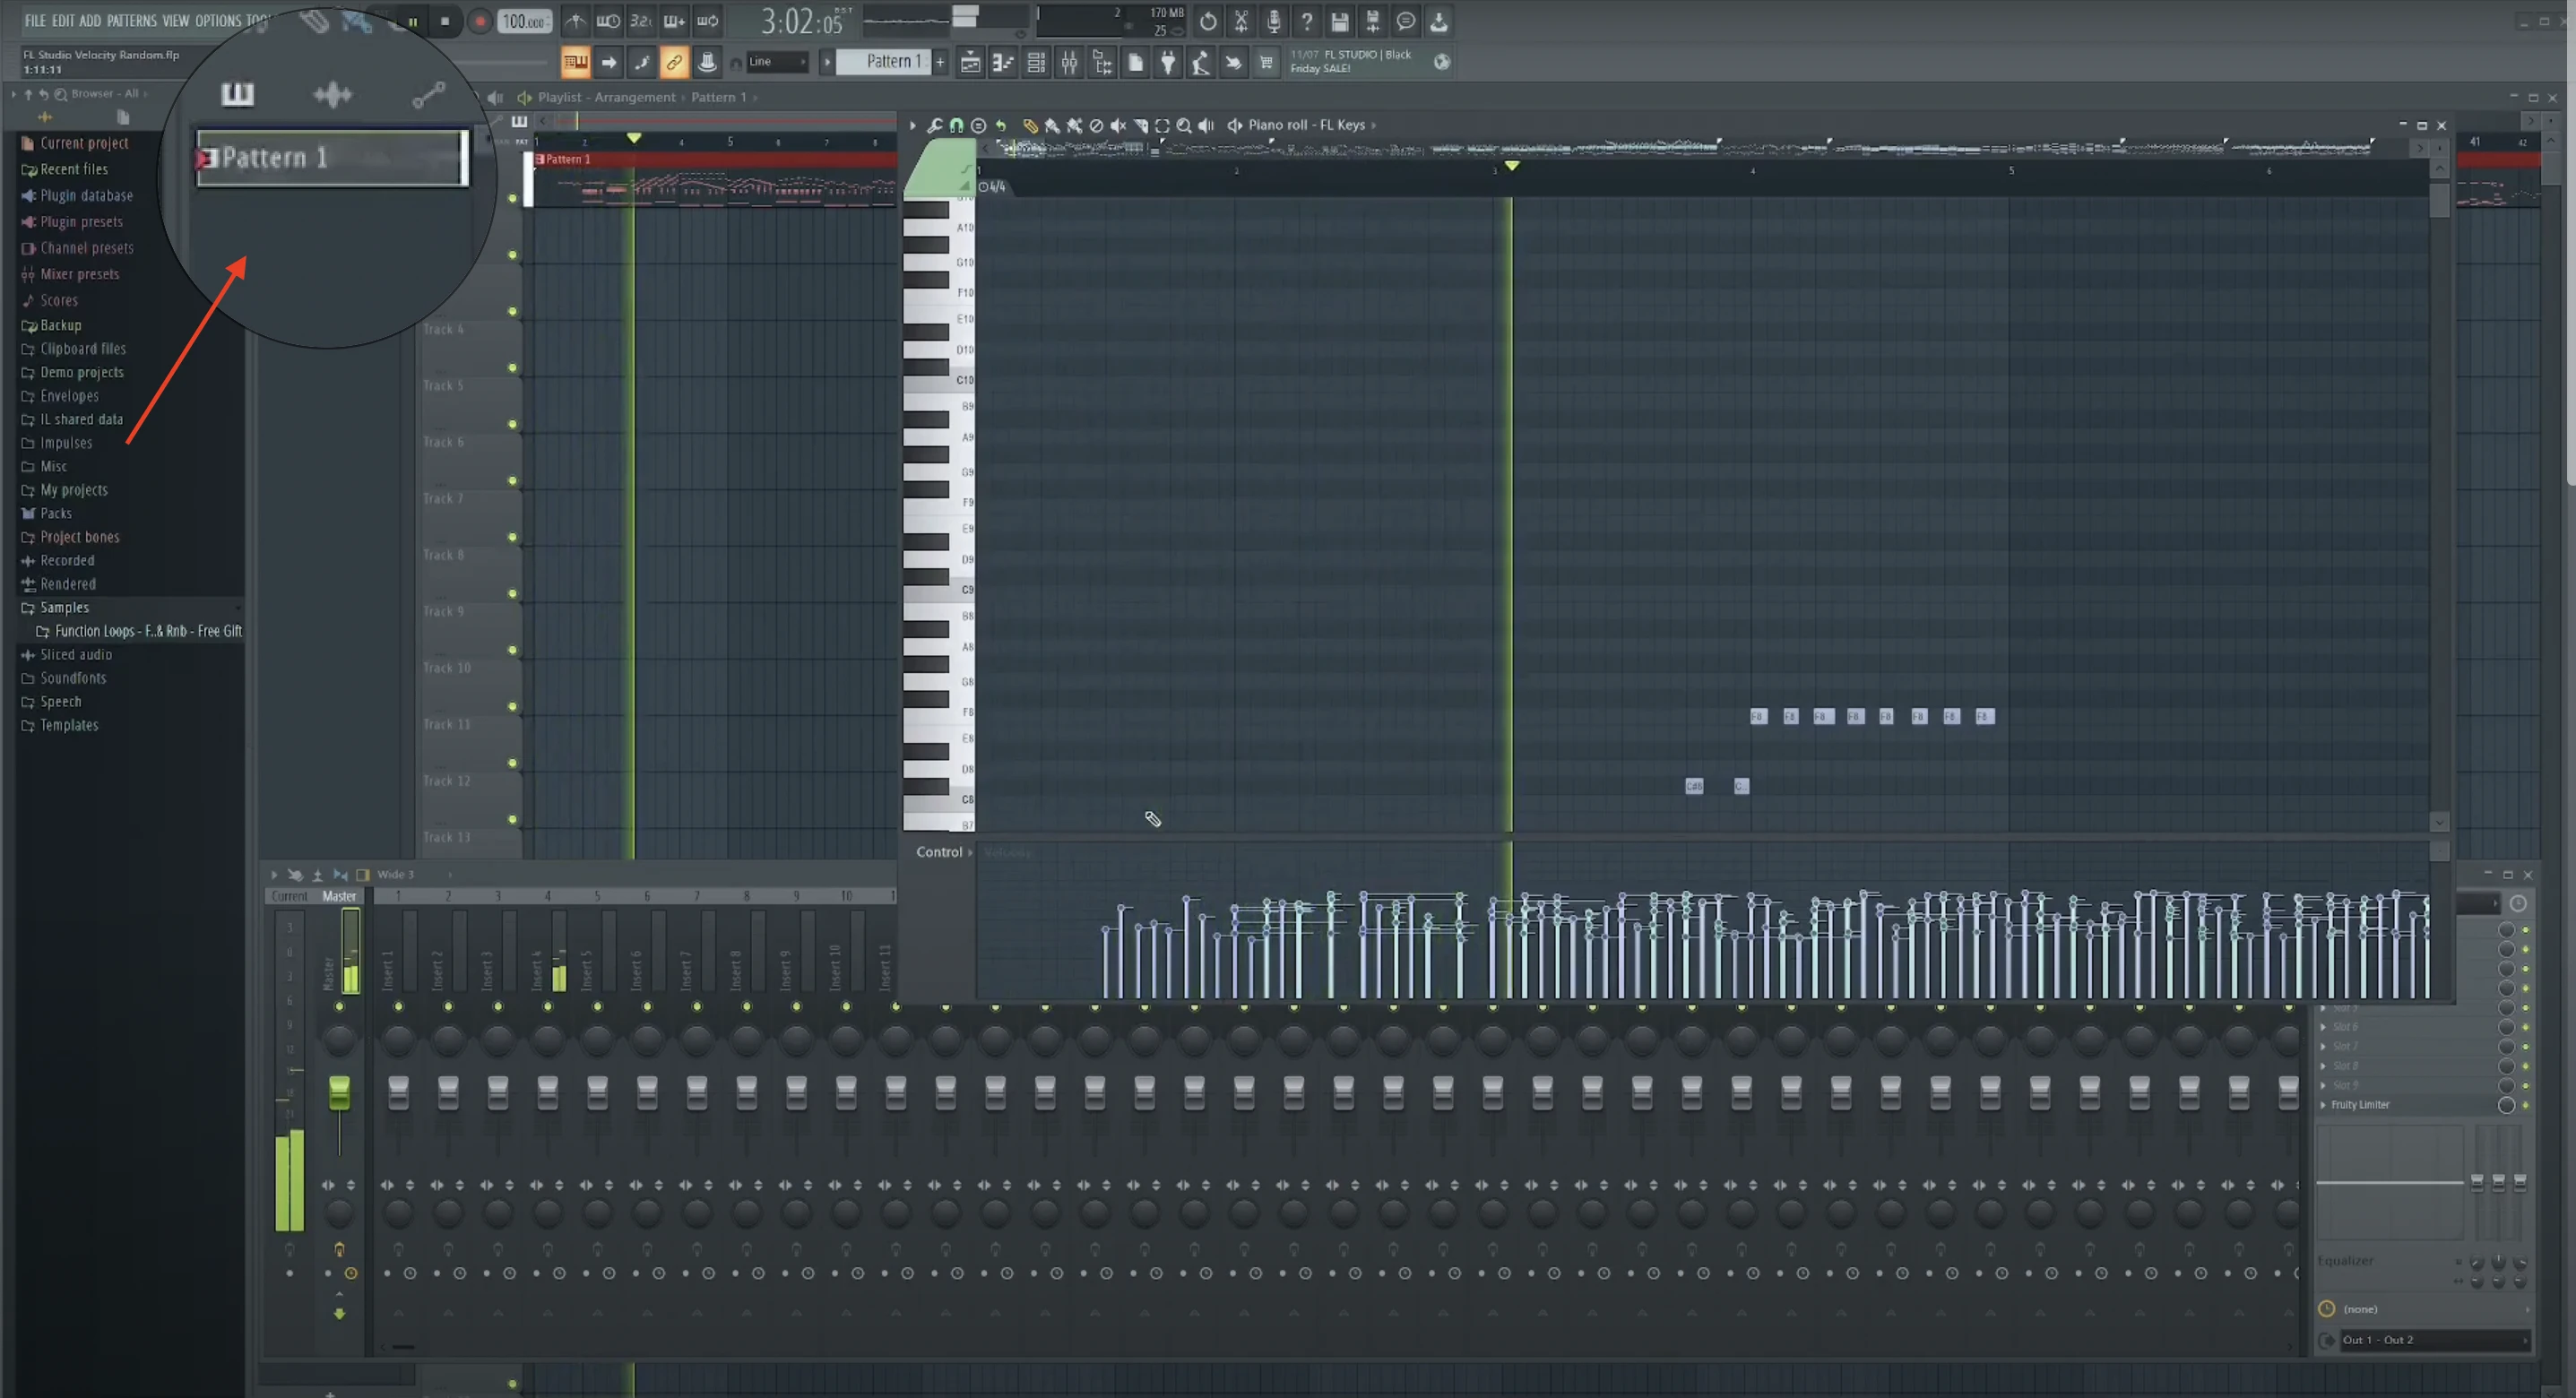The height and width of the screenshot is (1398, 2576).
Task: Add new pattern with plus button
Action: [940, 62]
